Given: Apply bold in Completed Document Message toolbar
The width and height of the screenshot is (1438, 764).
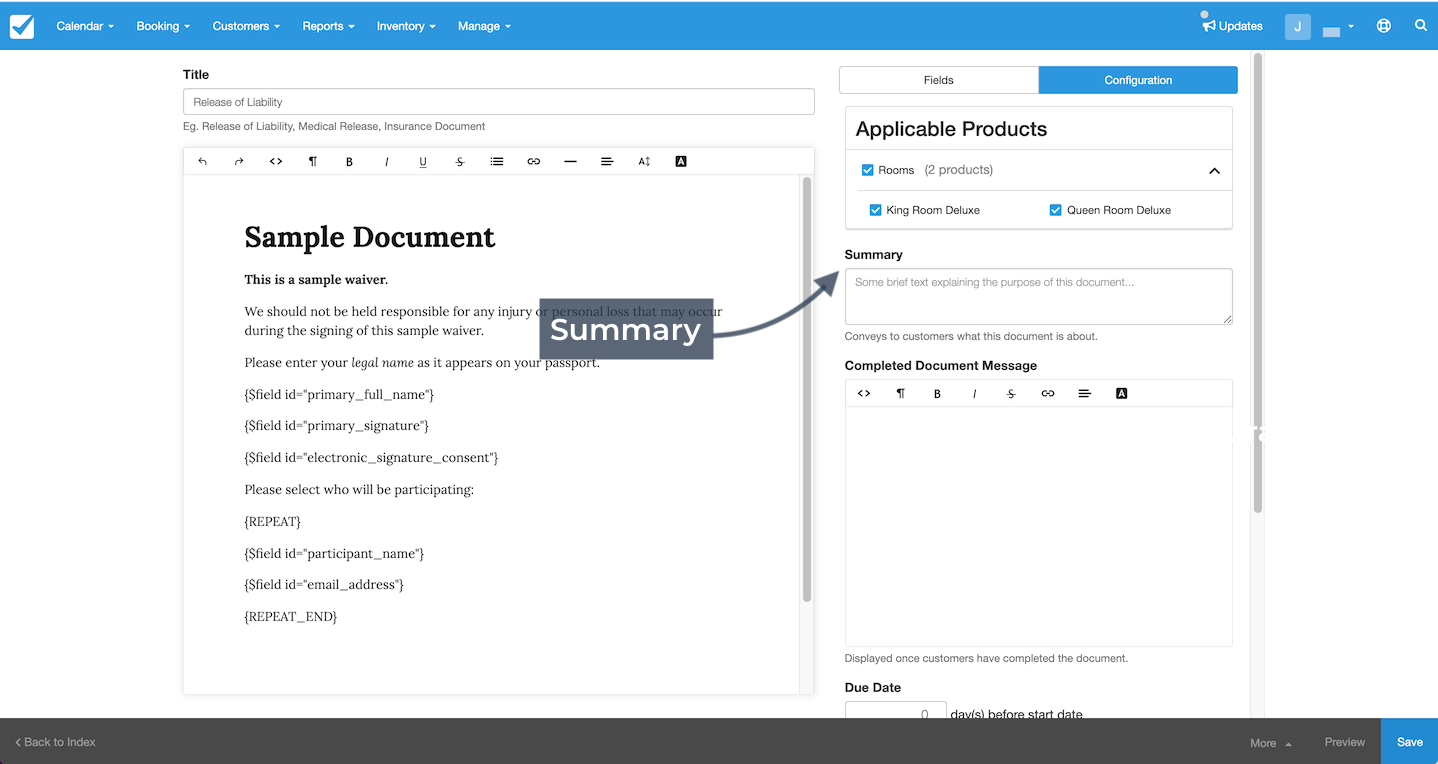Looking at the screenshot, I should (937, 393).
